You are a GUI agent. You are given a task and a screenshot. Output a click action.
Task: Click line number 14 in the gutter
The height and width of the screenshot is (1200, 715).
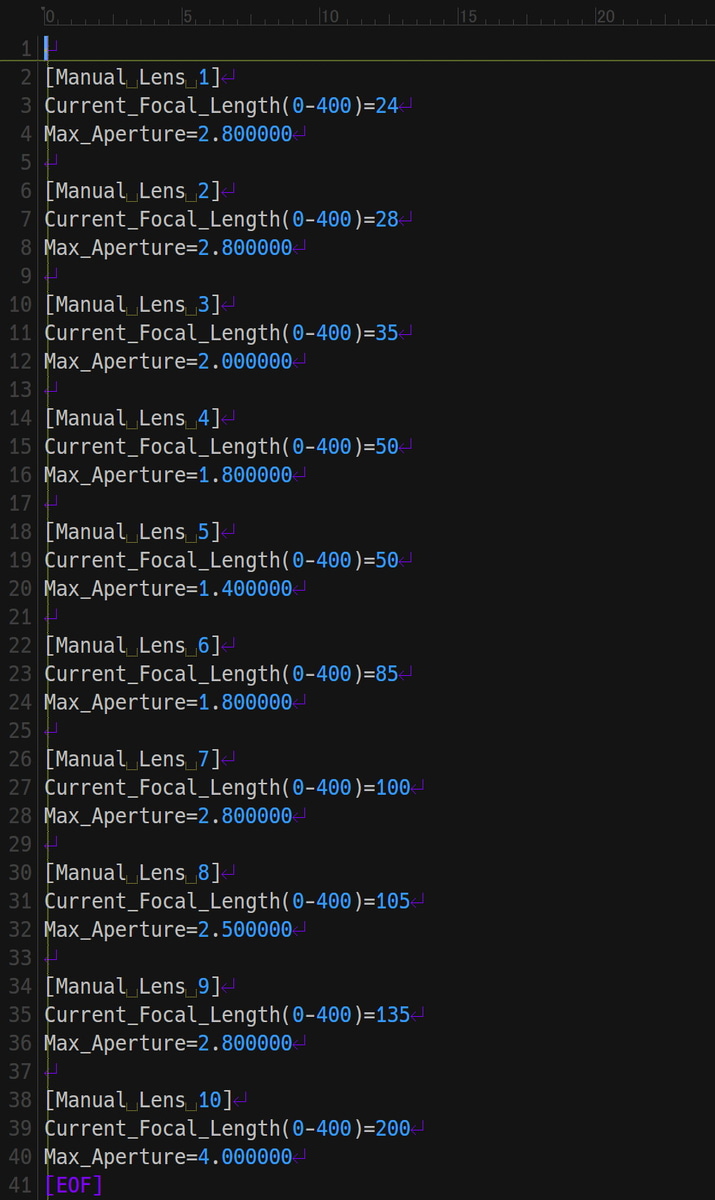coord(22,418)
